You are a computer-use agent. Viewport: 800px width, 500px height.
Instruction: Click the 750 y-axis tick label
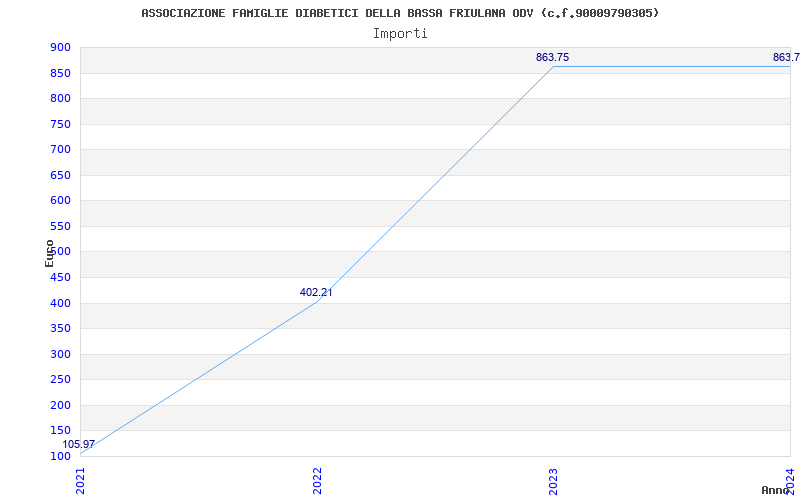60,124
